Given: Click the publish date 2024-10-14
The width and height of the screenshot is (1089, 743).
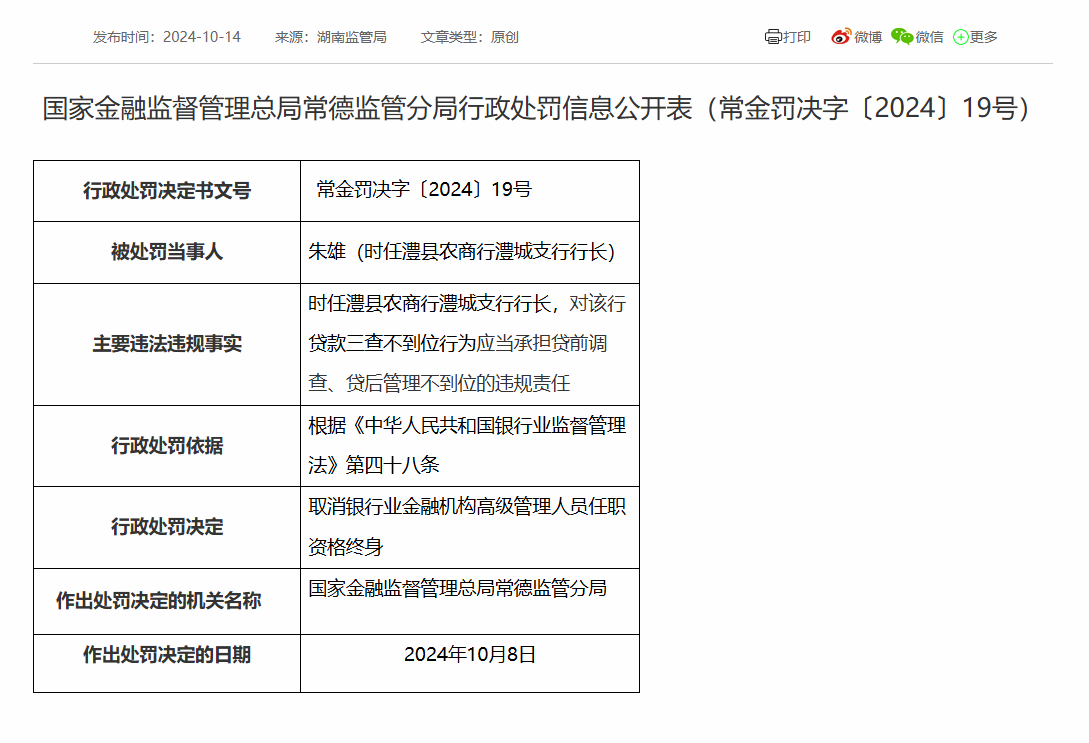Looking at the screenshot, I should (x=202, y=37).
